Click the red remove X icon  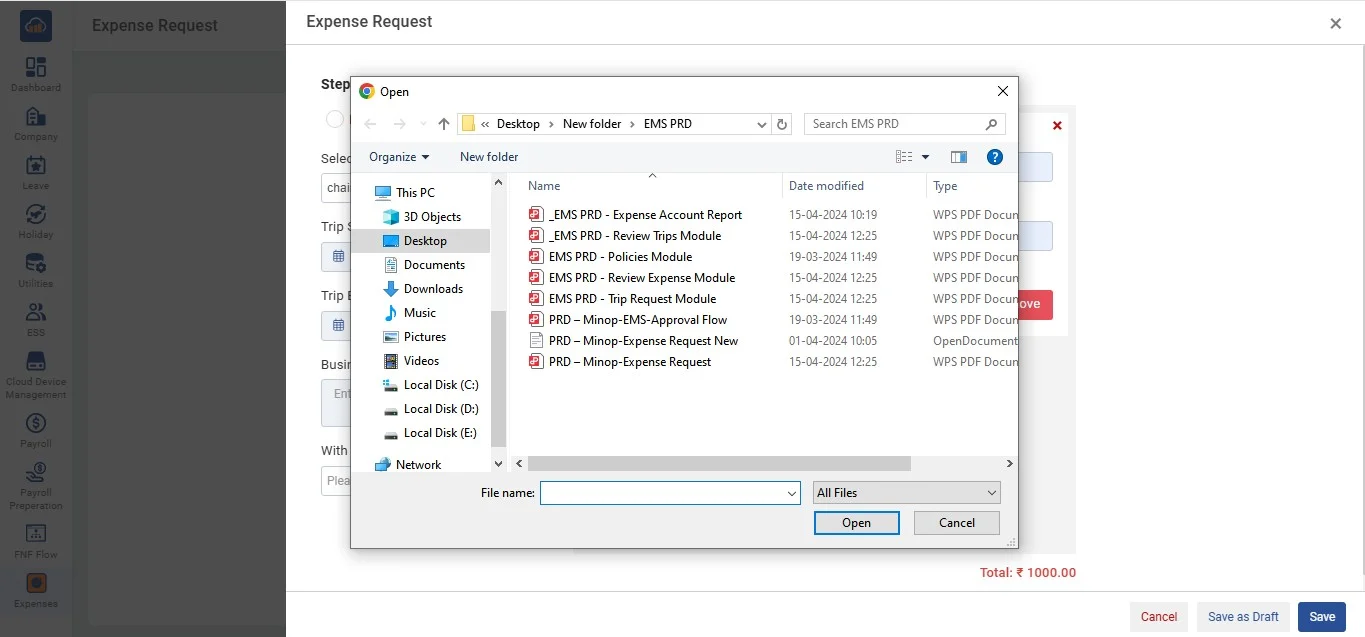pyautogui.click(x=1057, y=126)
